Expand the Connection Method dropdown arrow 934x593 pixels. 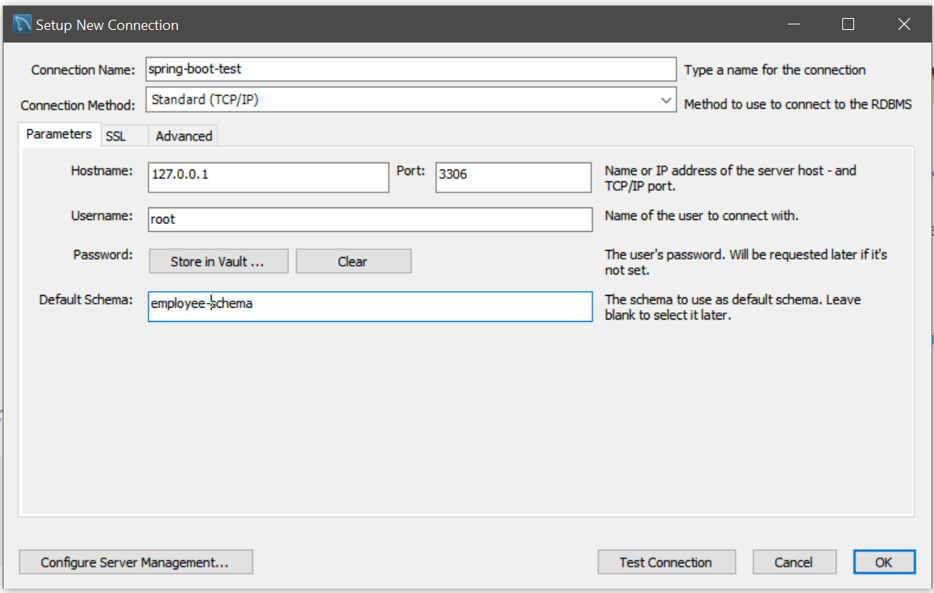pos(666,100)
